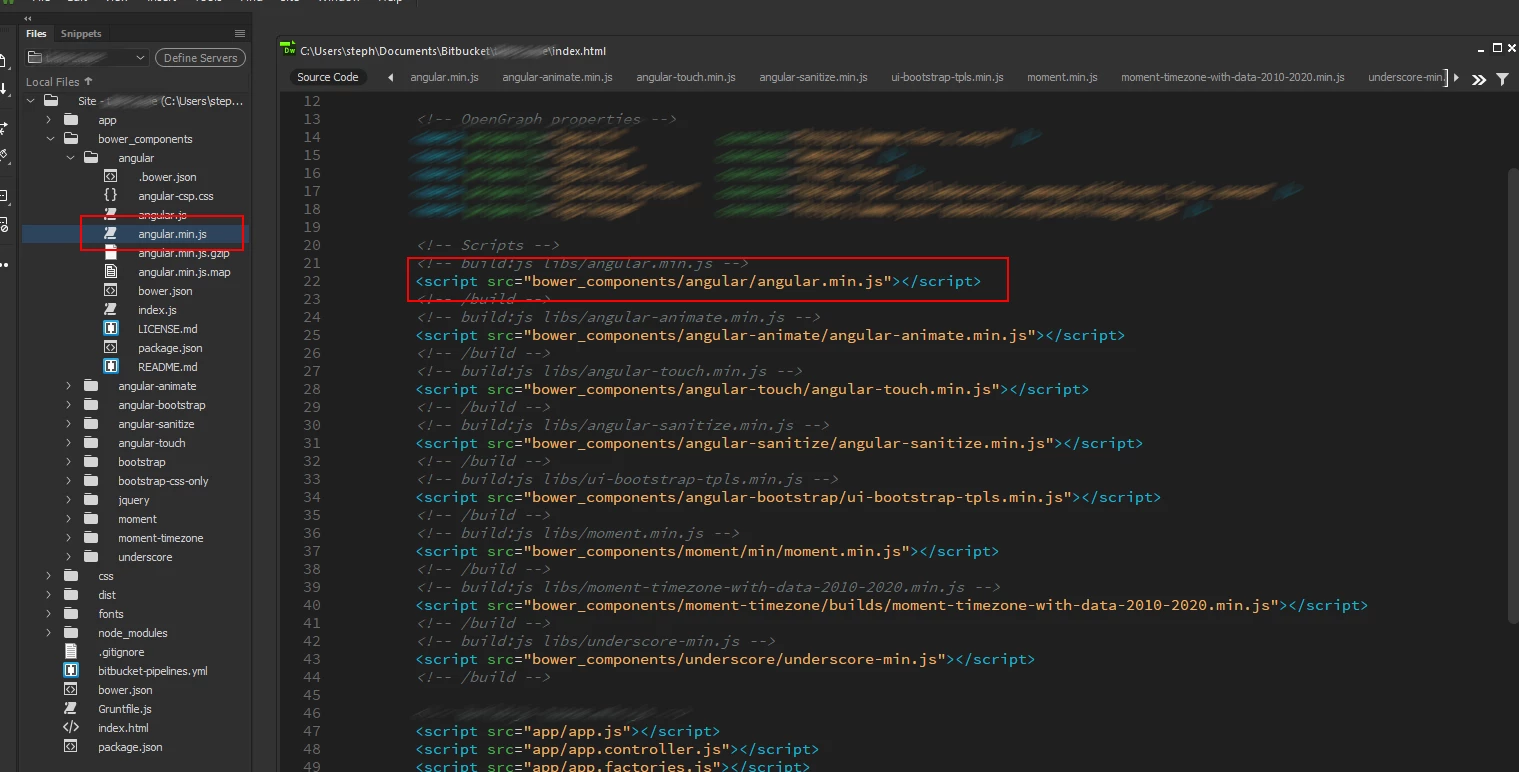Open related file ui-bootstrap-tpls.min.js
The image size is (1519, 772).
947,77
